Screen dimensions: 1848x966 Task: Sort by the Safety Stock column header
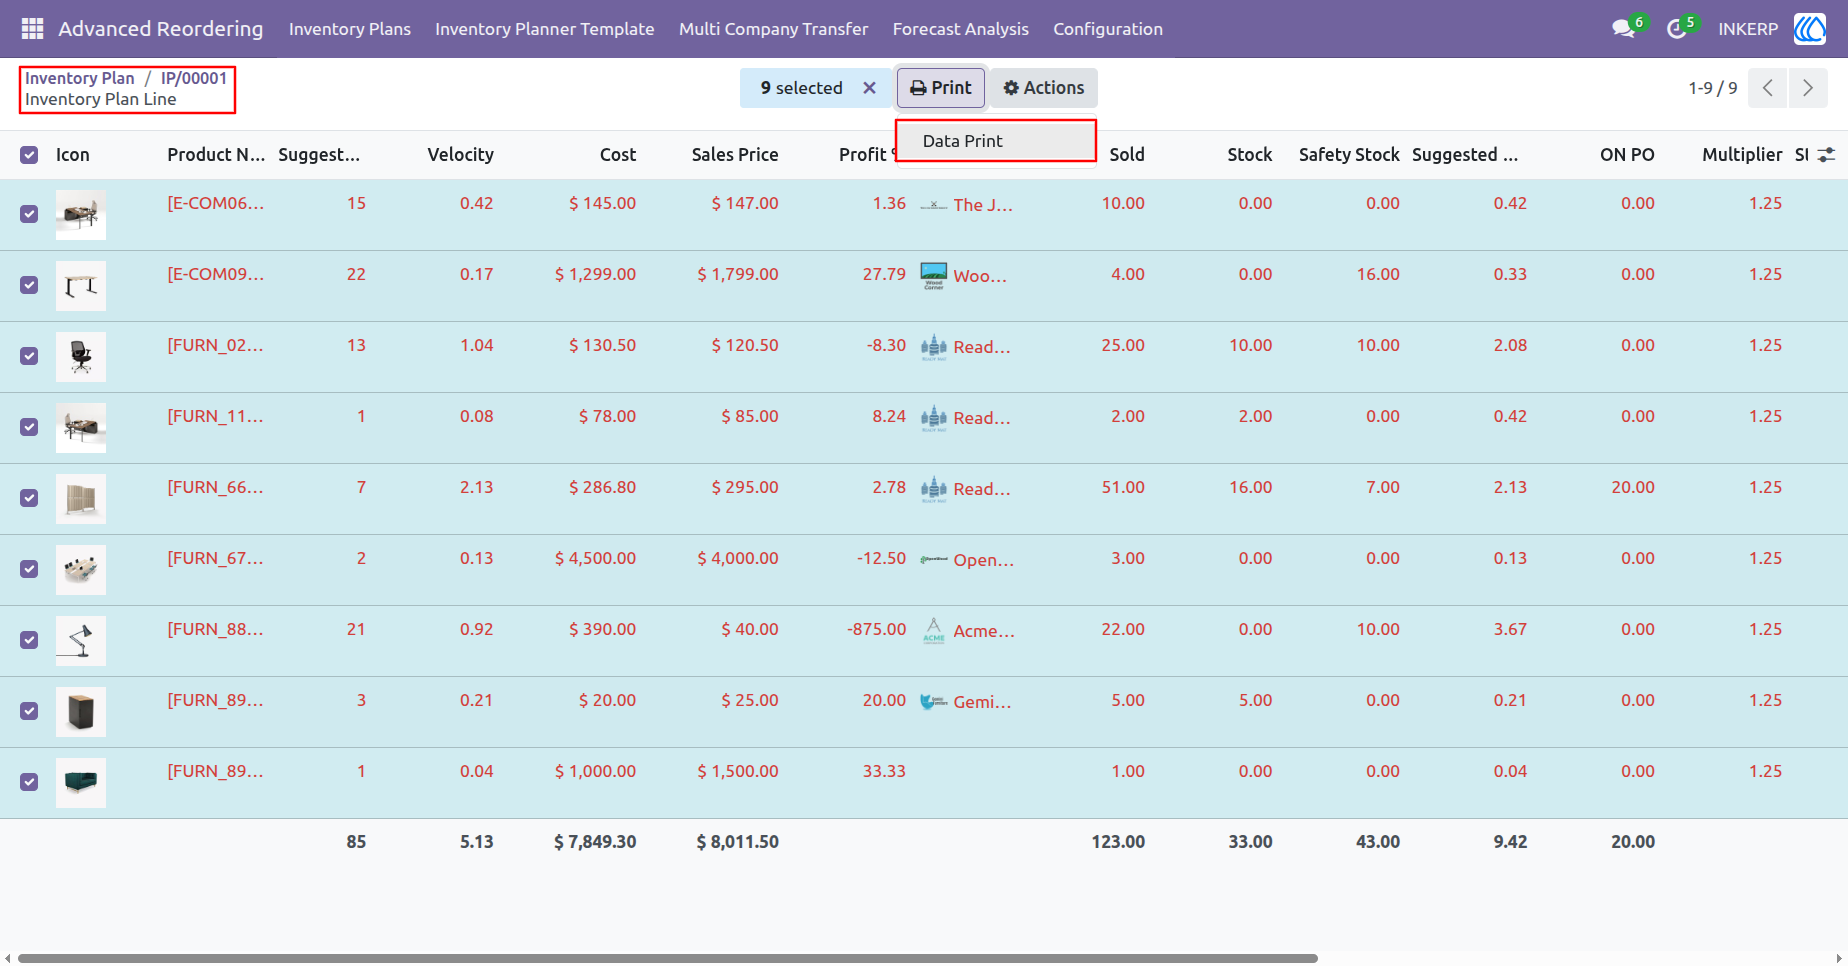[x=1349, y=155]
